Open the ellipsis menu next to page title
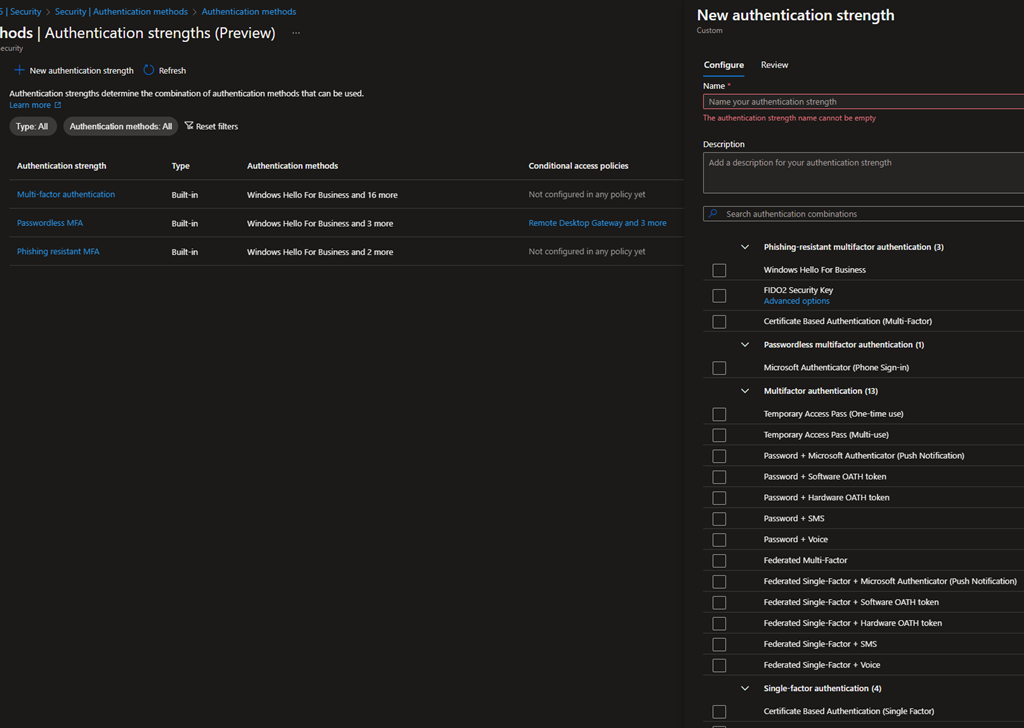 point(296,33)
